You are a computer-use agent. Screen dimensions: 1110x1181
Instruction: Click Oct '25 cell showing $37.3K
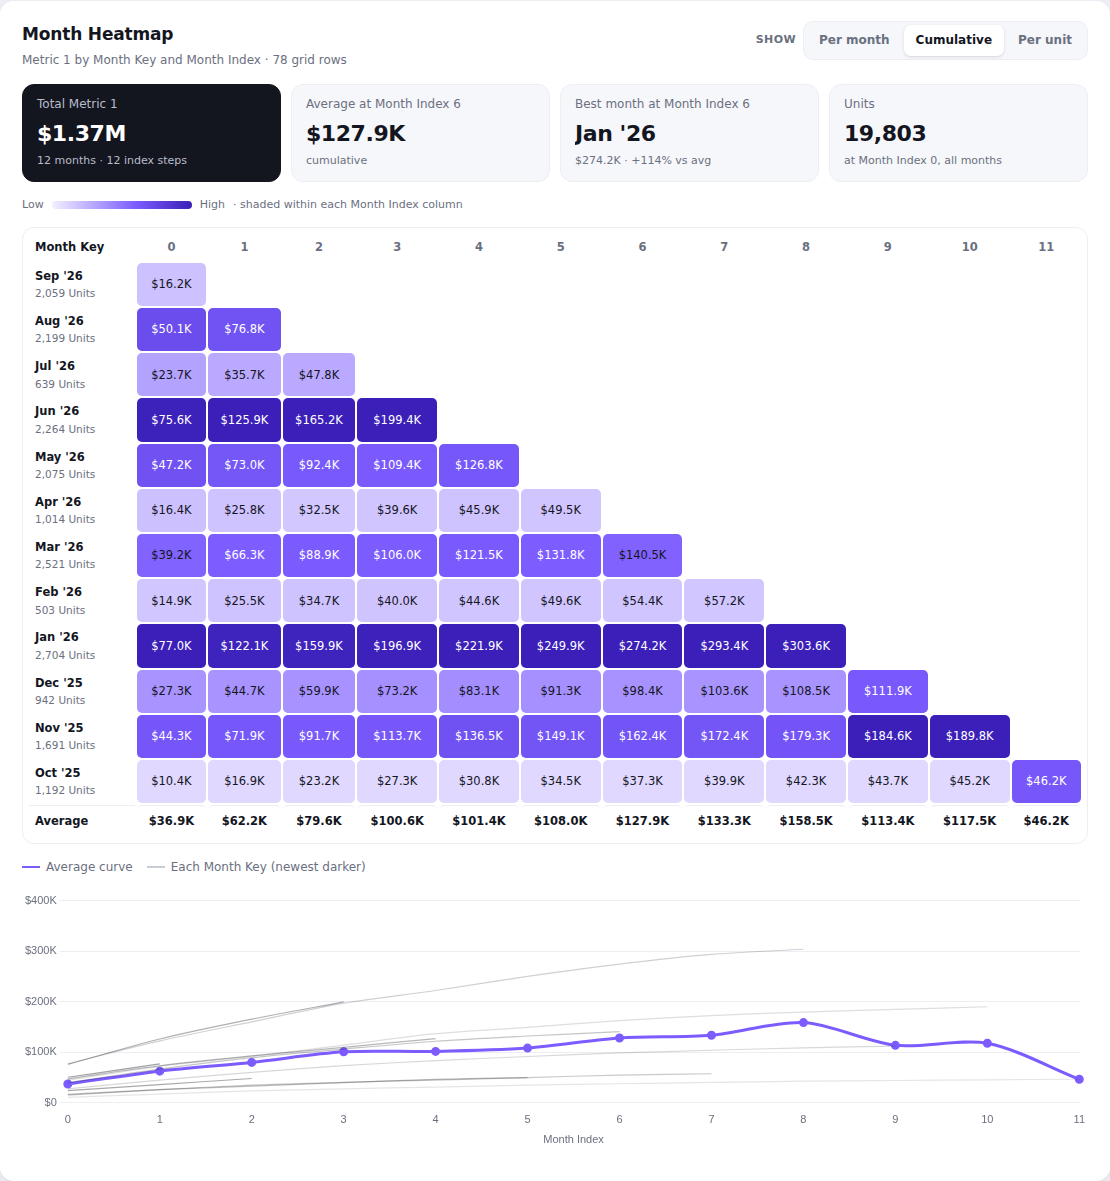[x=642, y=781]
